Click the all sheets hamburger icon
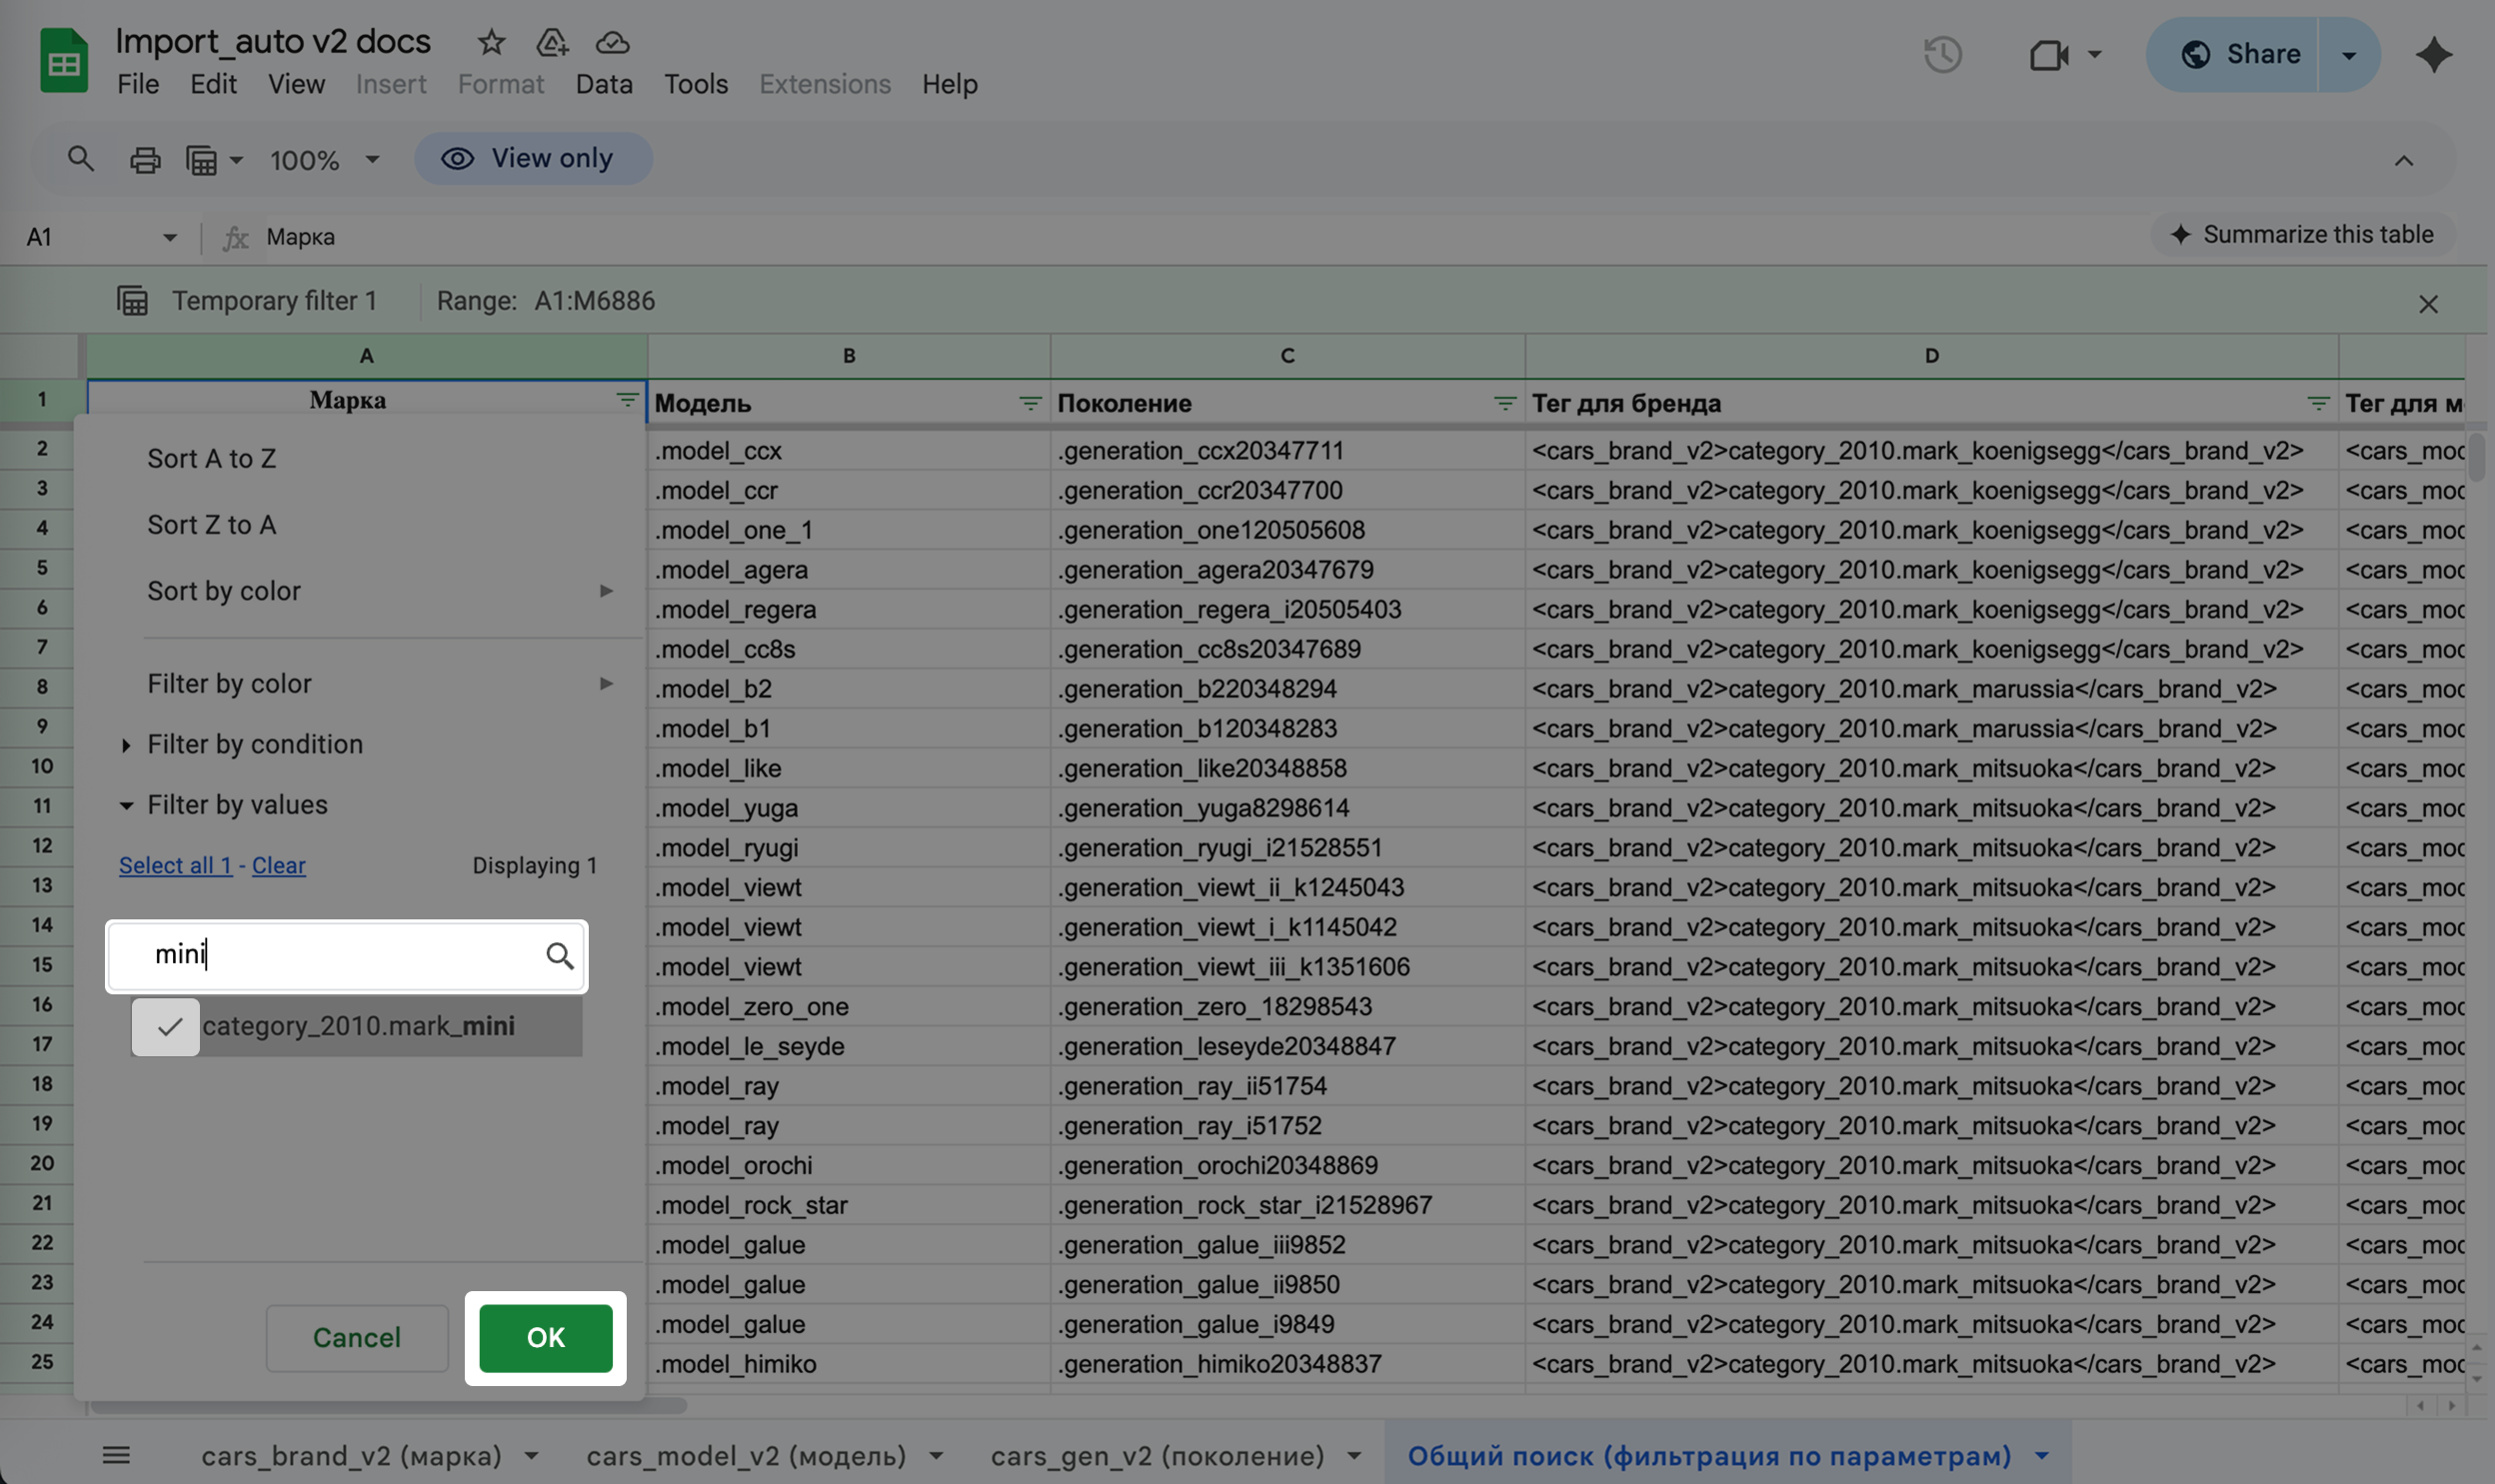Viewport: 2495px width, 1484px height. [116, 1455]
